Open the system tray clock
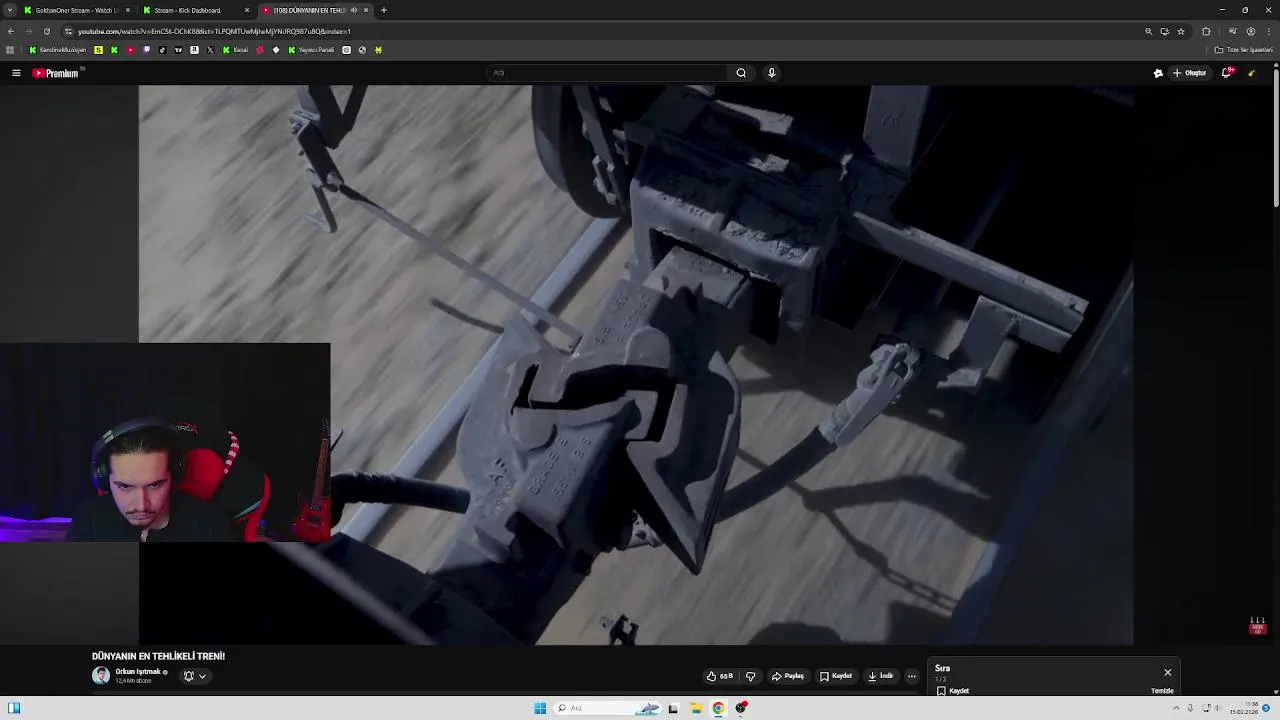This screenshot has width=1280, height=720. pyautogui.click(x=1245, y=708)
